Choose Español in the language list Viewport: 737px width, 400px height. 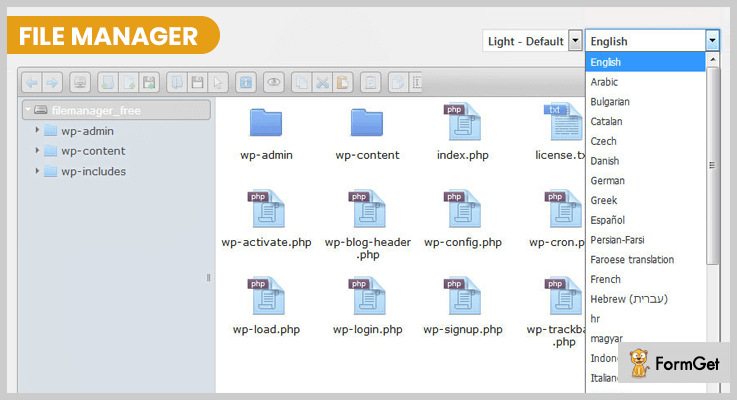[x=645, y=220]
